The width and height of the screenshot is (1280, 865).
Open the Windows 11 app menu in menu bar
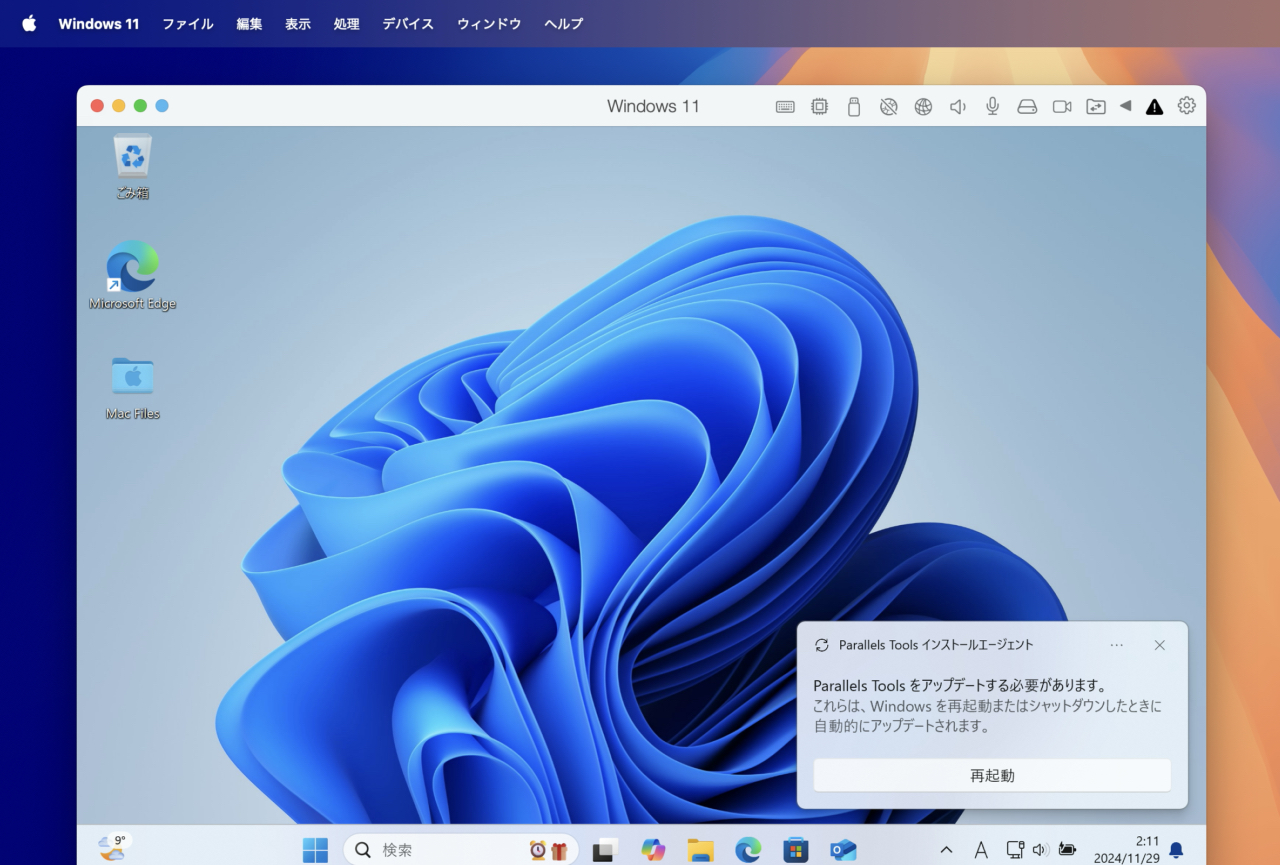[x=99, y=24]
